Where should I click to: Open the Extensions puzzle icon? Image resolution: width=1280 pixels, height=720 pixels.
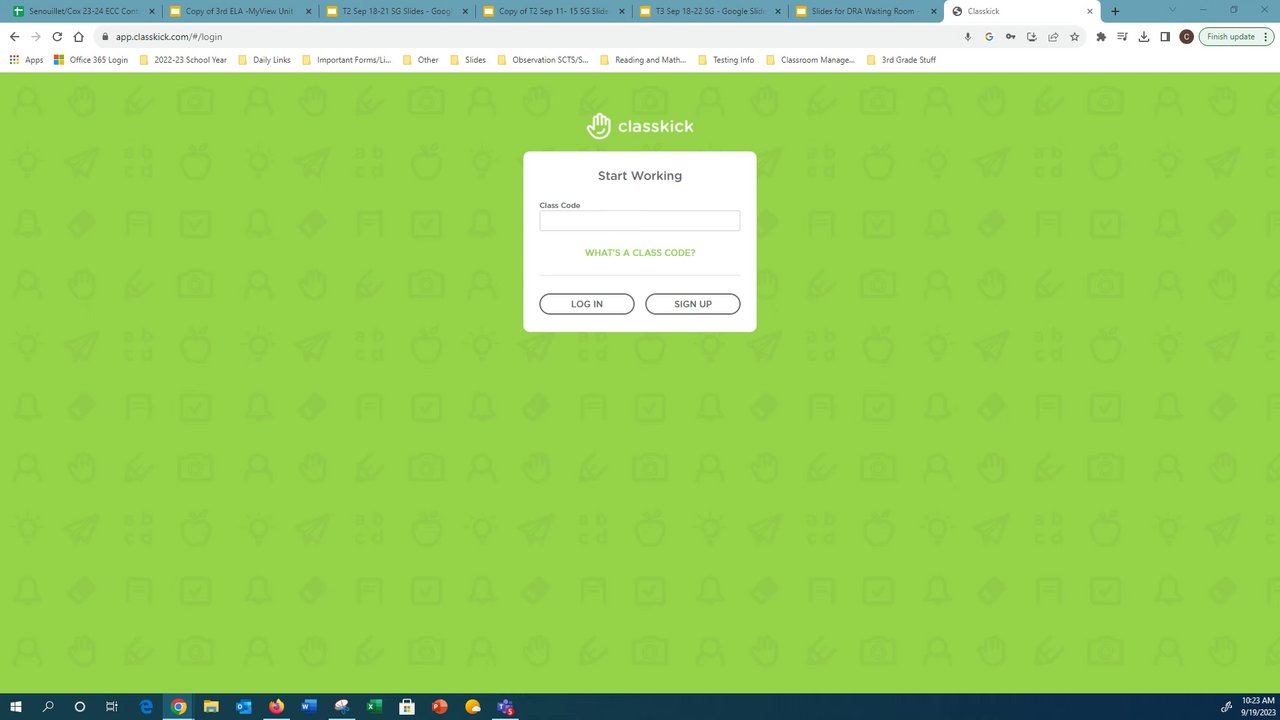click(x=1101, y=37)
